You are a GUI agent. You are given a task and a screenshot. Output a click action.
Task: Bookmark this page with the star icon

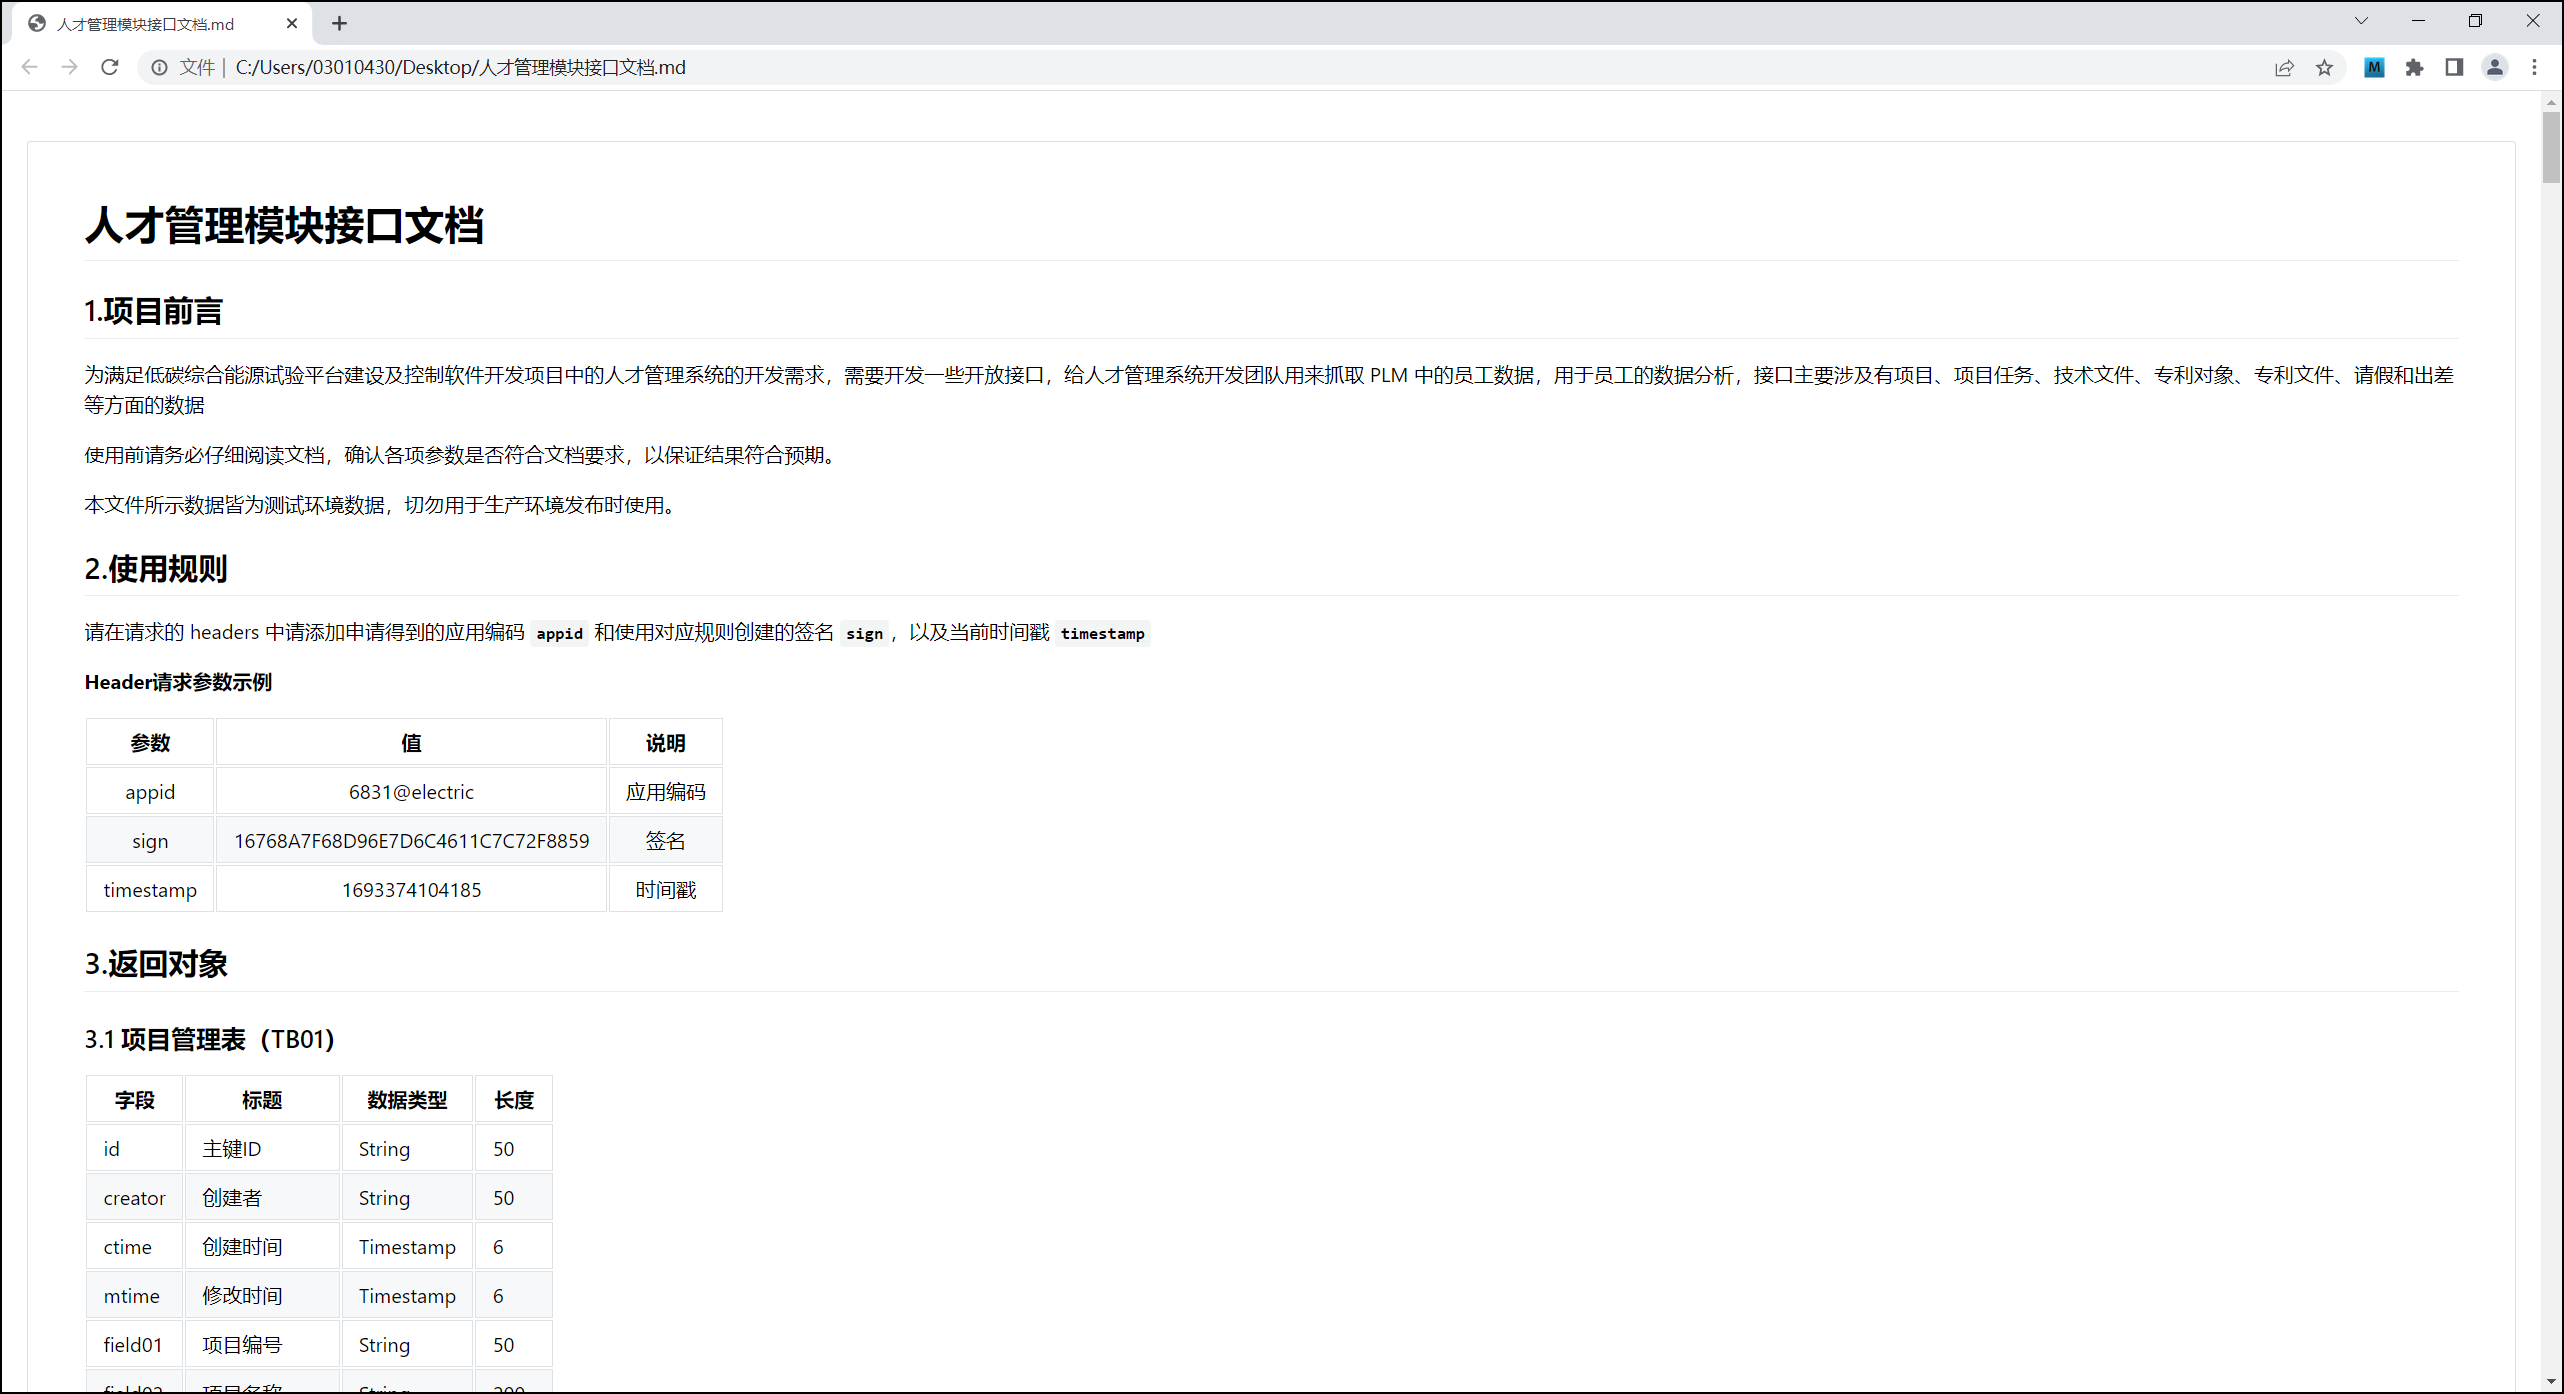pyautogui.click(x=2324, y=67)
